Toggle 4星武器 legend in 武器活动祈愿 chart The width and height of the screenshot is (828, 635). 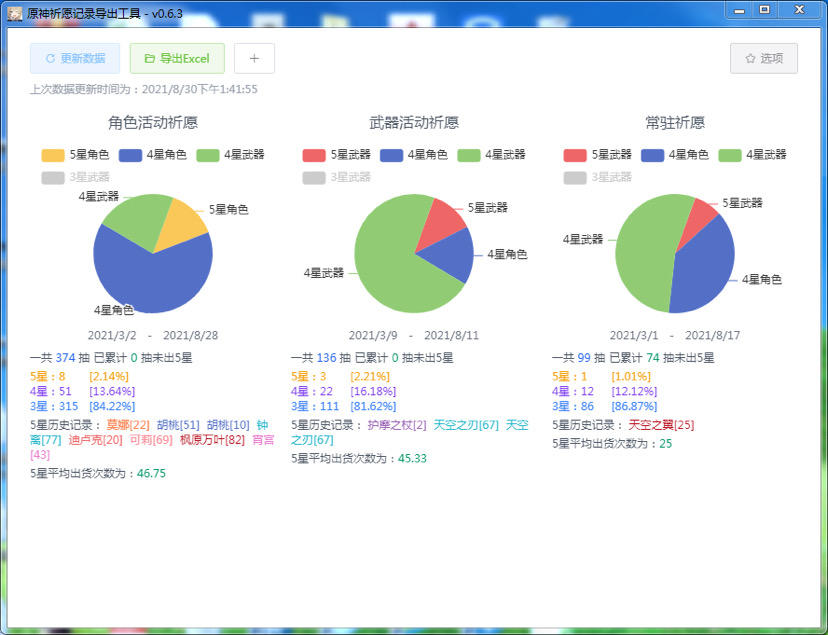[491, 155]
